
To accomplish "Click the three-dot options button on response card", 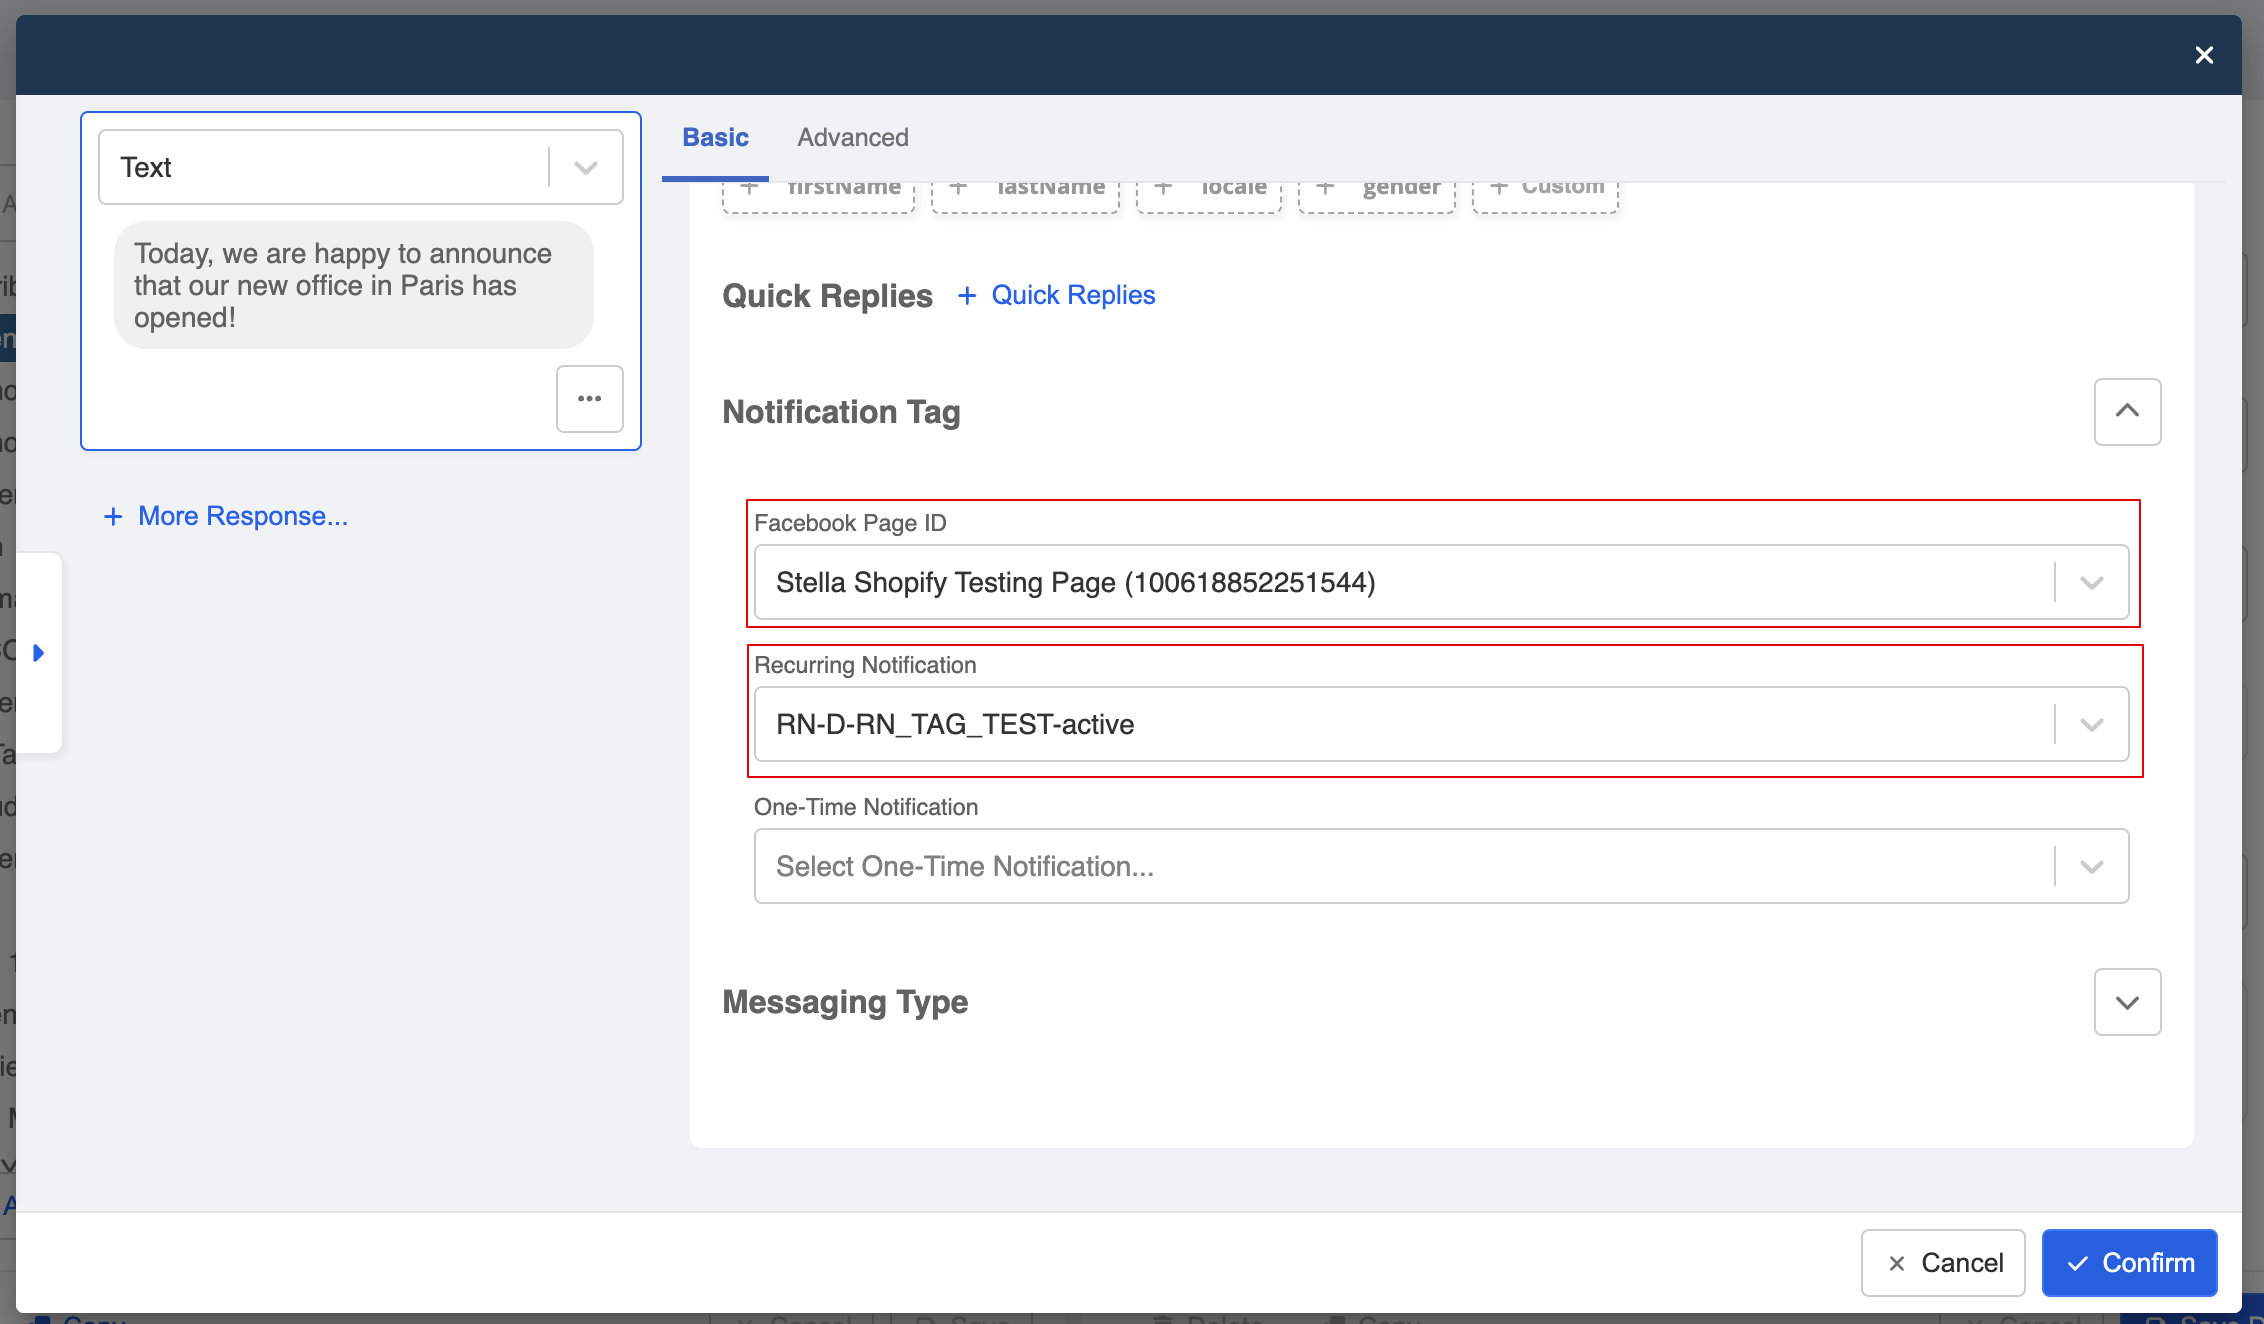I will pos(589,399).
